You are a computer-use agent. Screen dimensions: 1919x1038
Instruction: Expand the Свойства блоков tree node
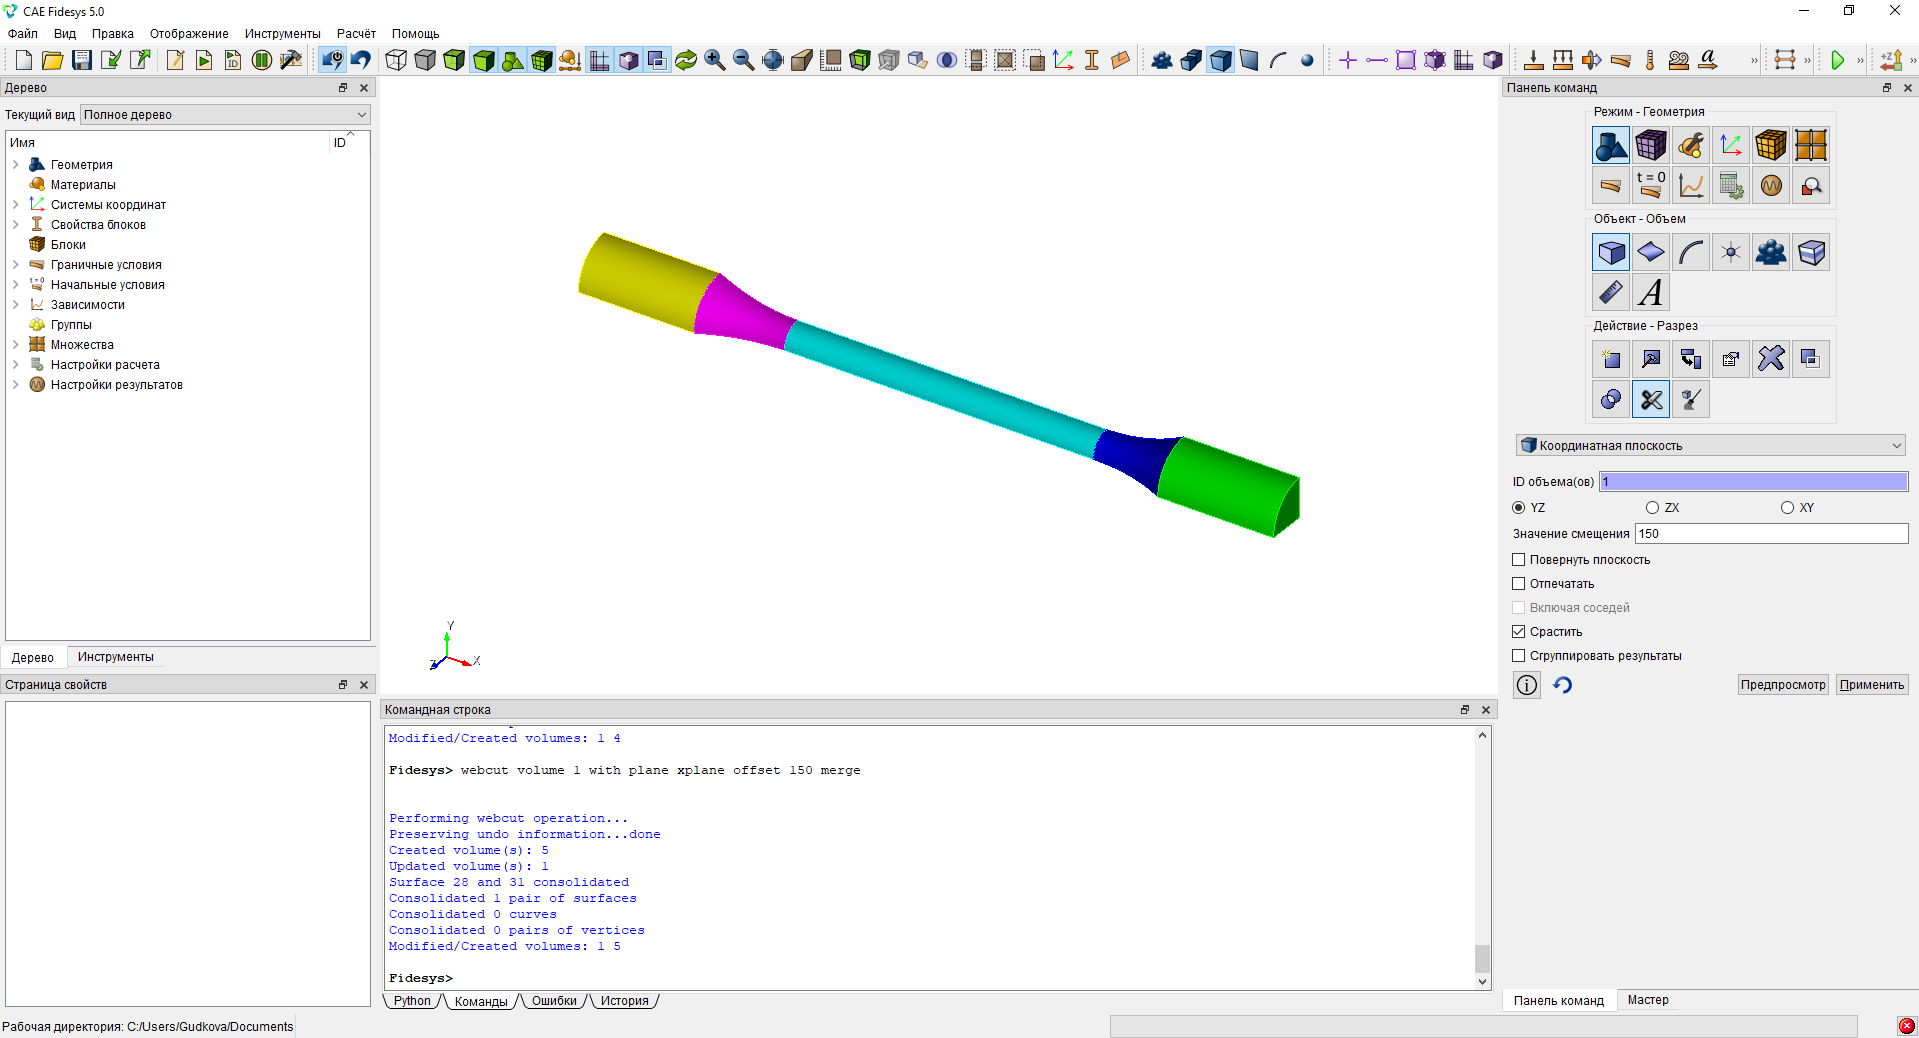16,225
